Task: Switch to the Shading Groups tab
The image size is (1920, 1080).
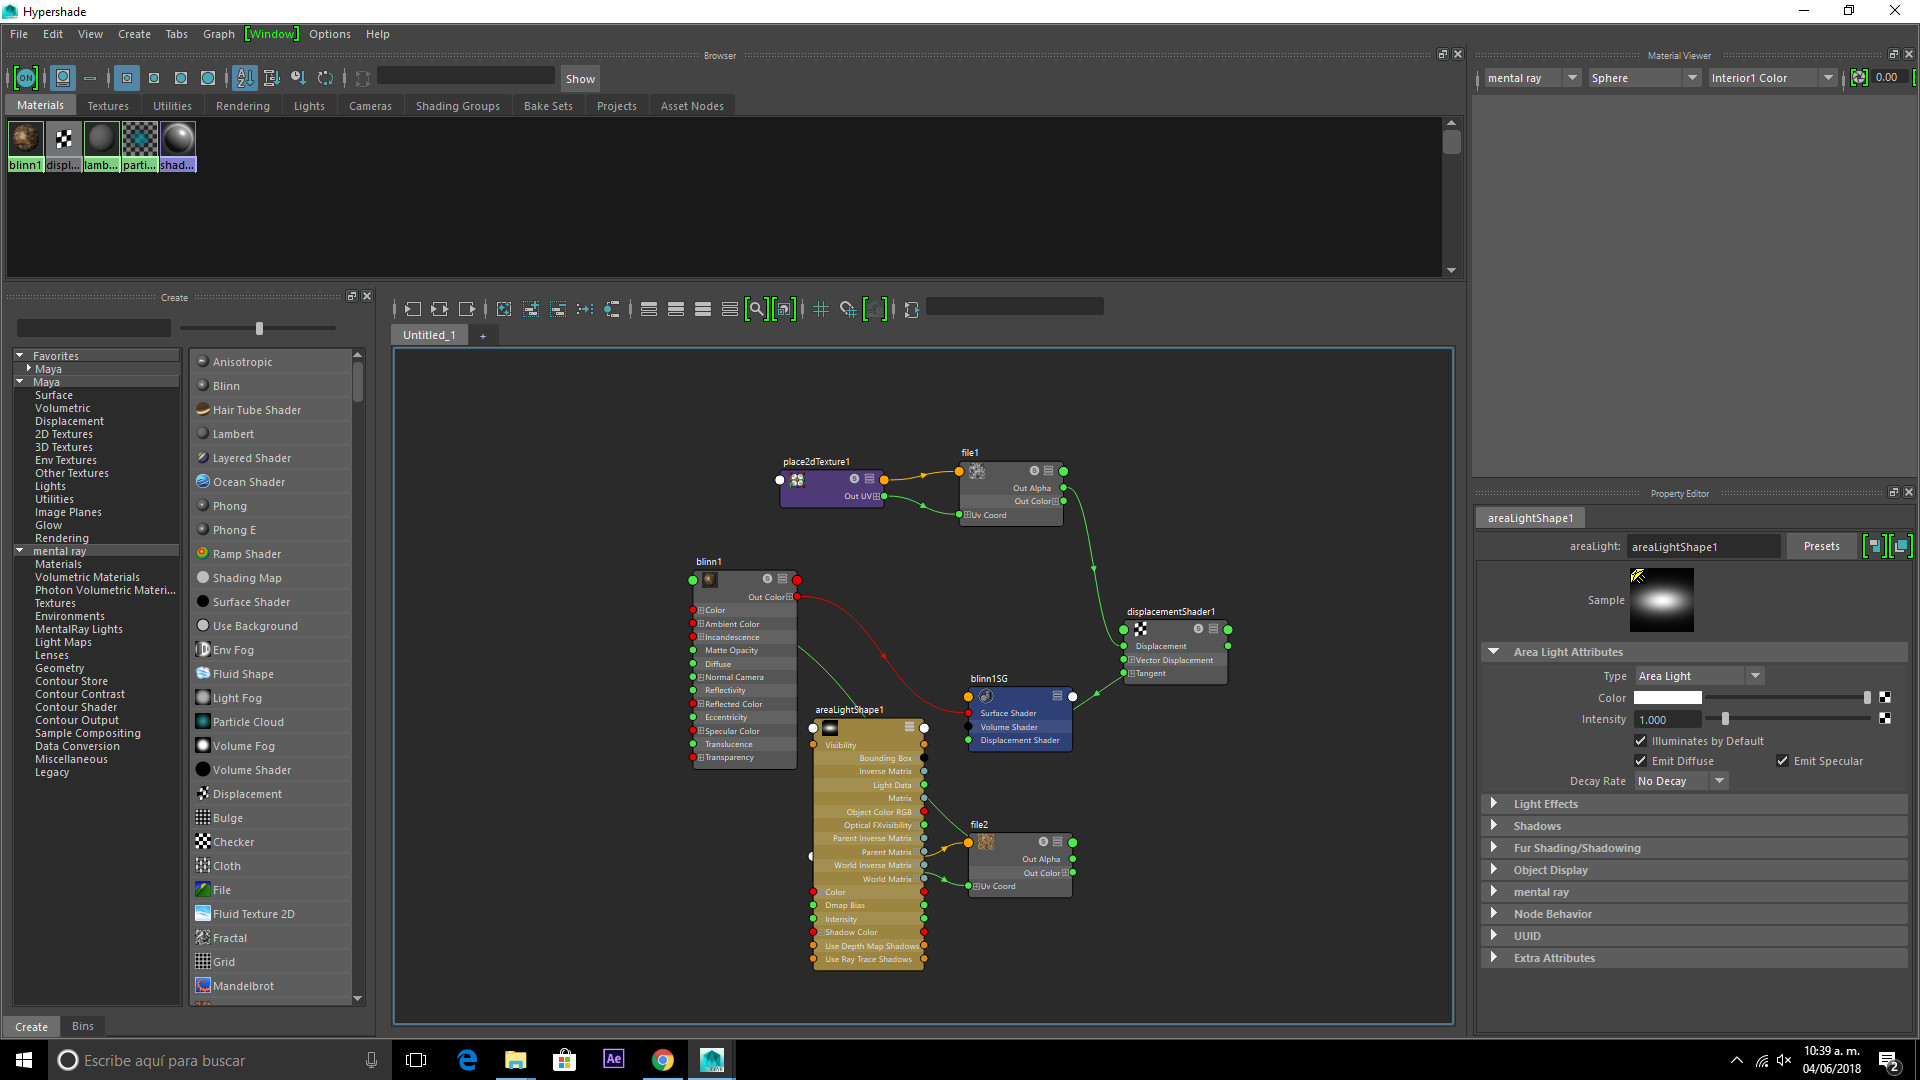Action: click(x=457, y=106)
